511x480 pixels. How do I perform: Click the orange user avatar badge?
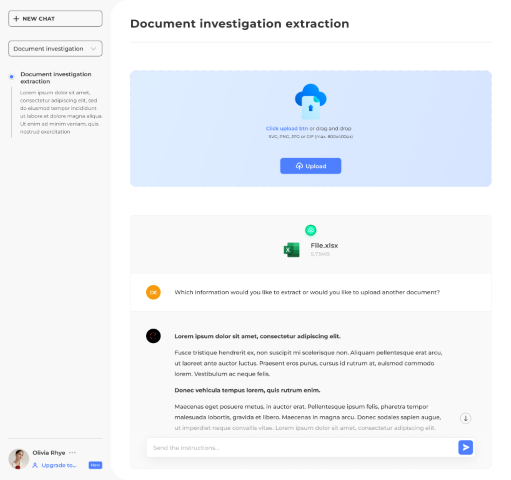[x=153, y=292]
